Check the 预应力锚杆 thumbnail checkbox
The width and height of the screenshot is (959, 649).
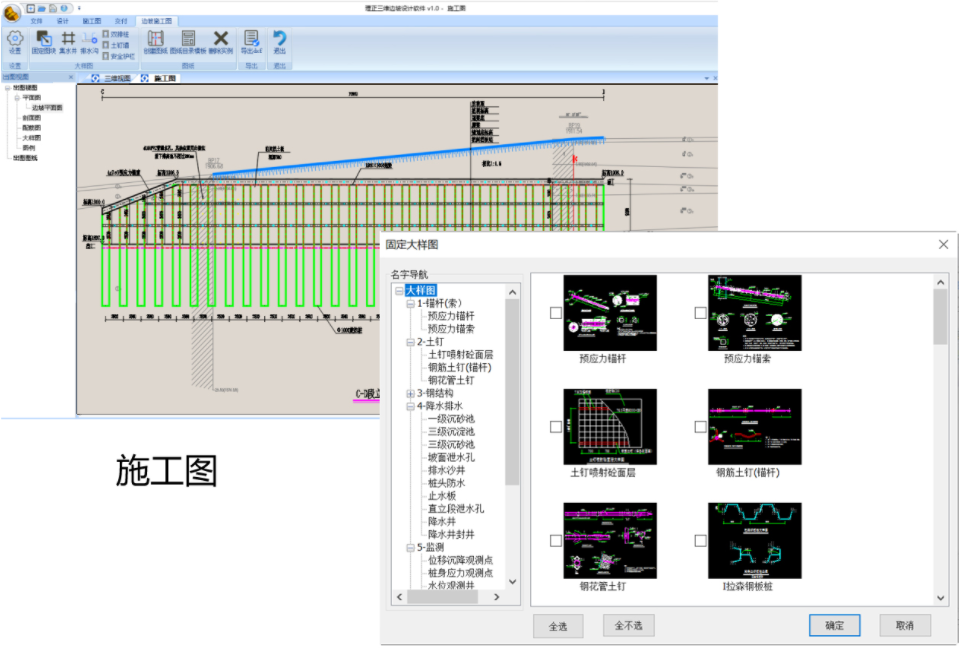coord(556,313)
